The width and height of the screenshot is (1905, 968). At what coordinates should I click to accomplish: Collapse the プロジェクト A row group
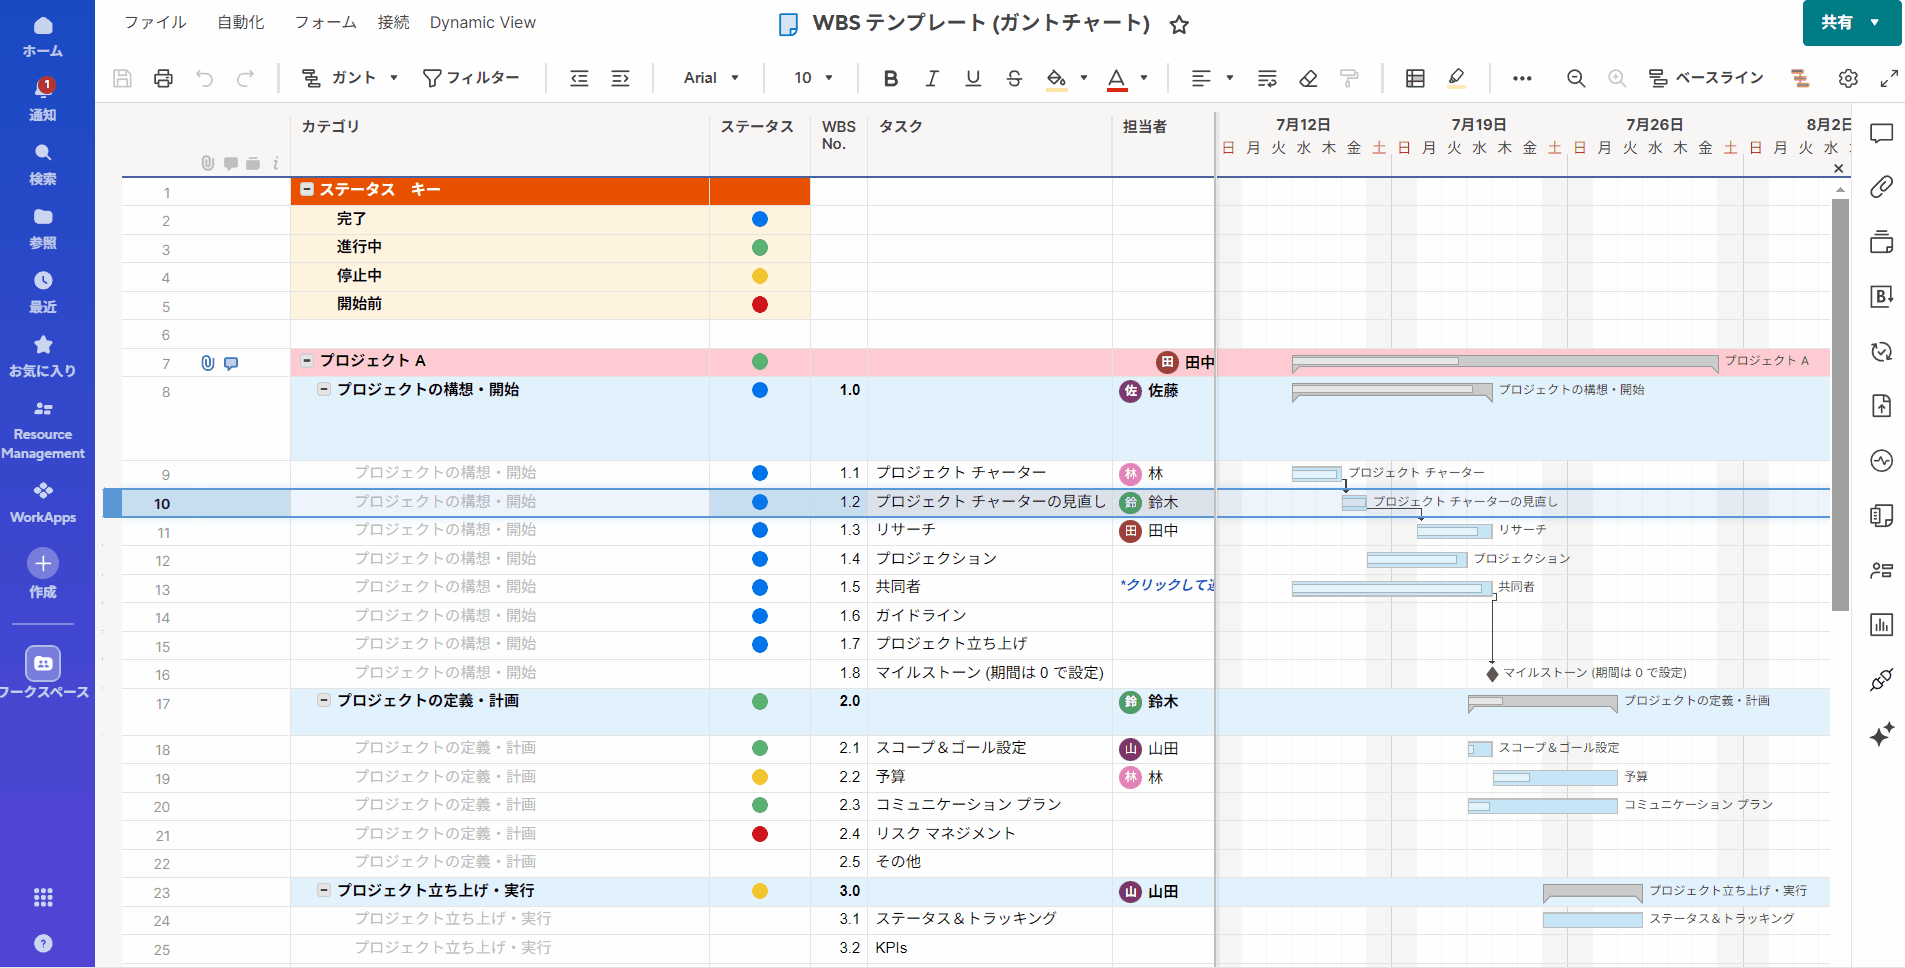(307, 360)
